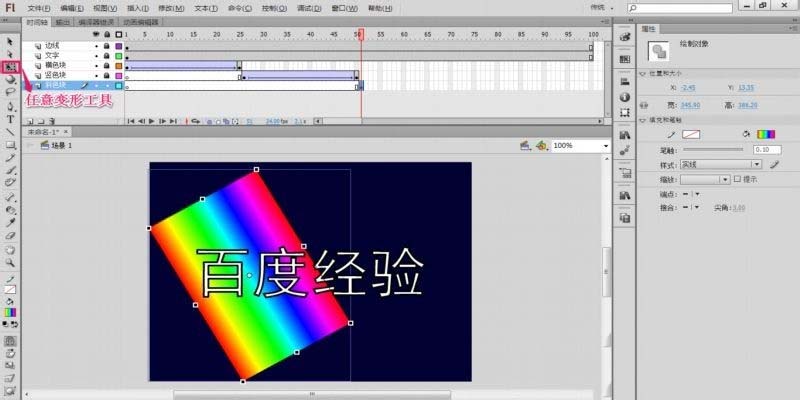Toggle lock on 竖色块 layer

(107, 76)
